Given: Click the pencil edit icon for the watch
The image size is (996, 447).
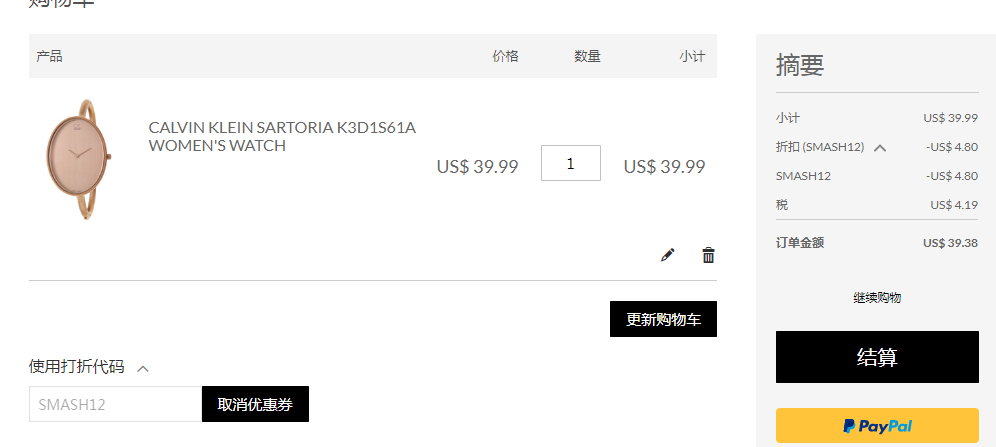Looking at the screenshot, I should [x=668, y=255].
